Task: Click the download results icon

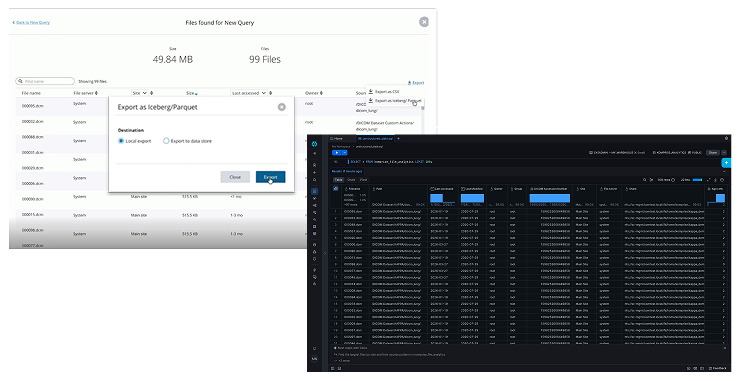Action: click(x=716, y=180)
